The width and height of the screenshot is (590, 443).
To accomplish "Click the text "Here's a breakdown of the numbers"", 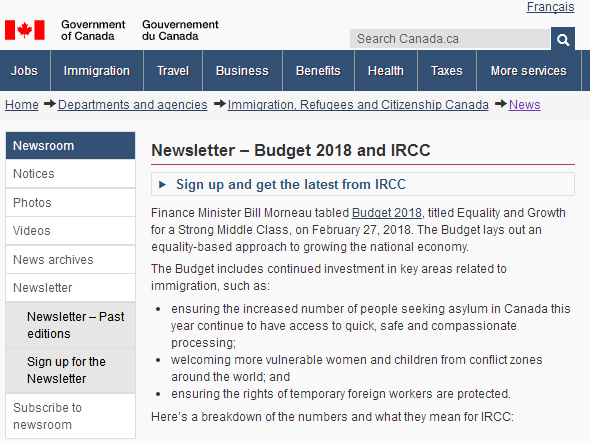I will 249,417.
